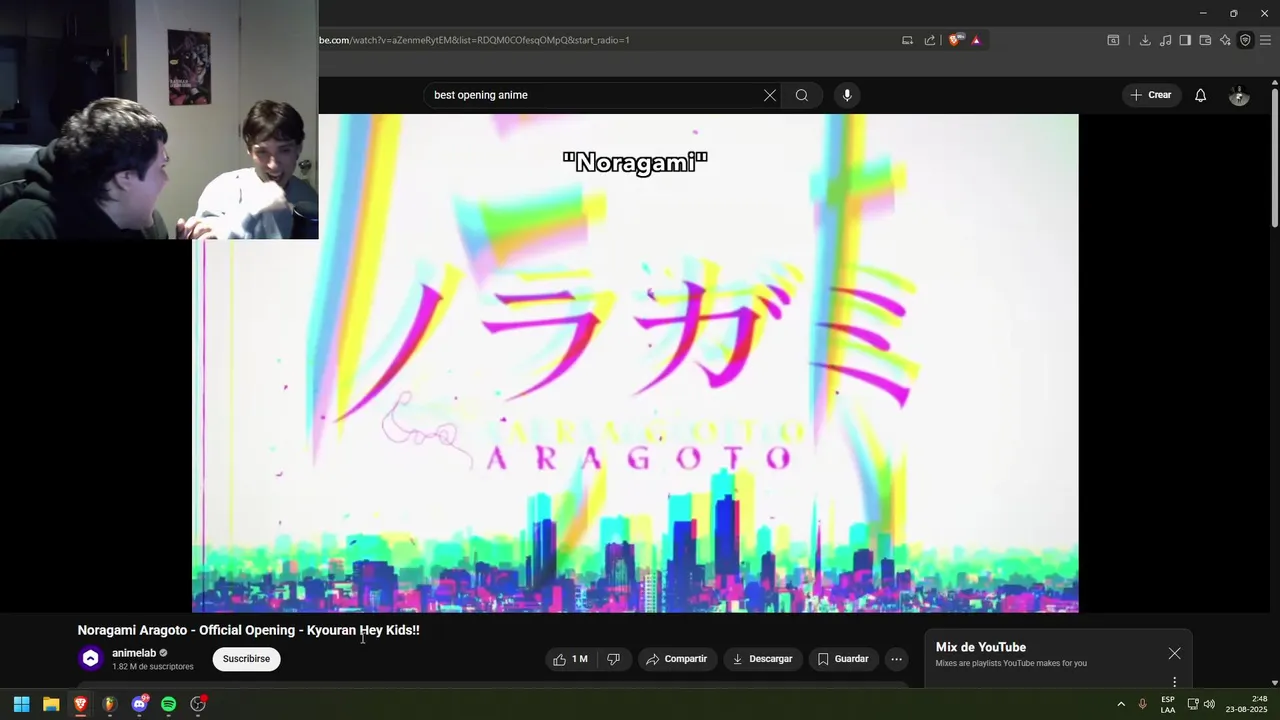Open Brave Wallet icon
Viewport: 1280px width, 720px height.
click(1205, 40)
